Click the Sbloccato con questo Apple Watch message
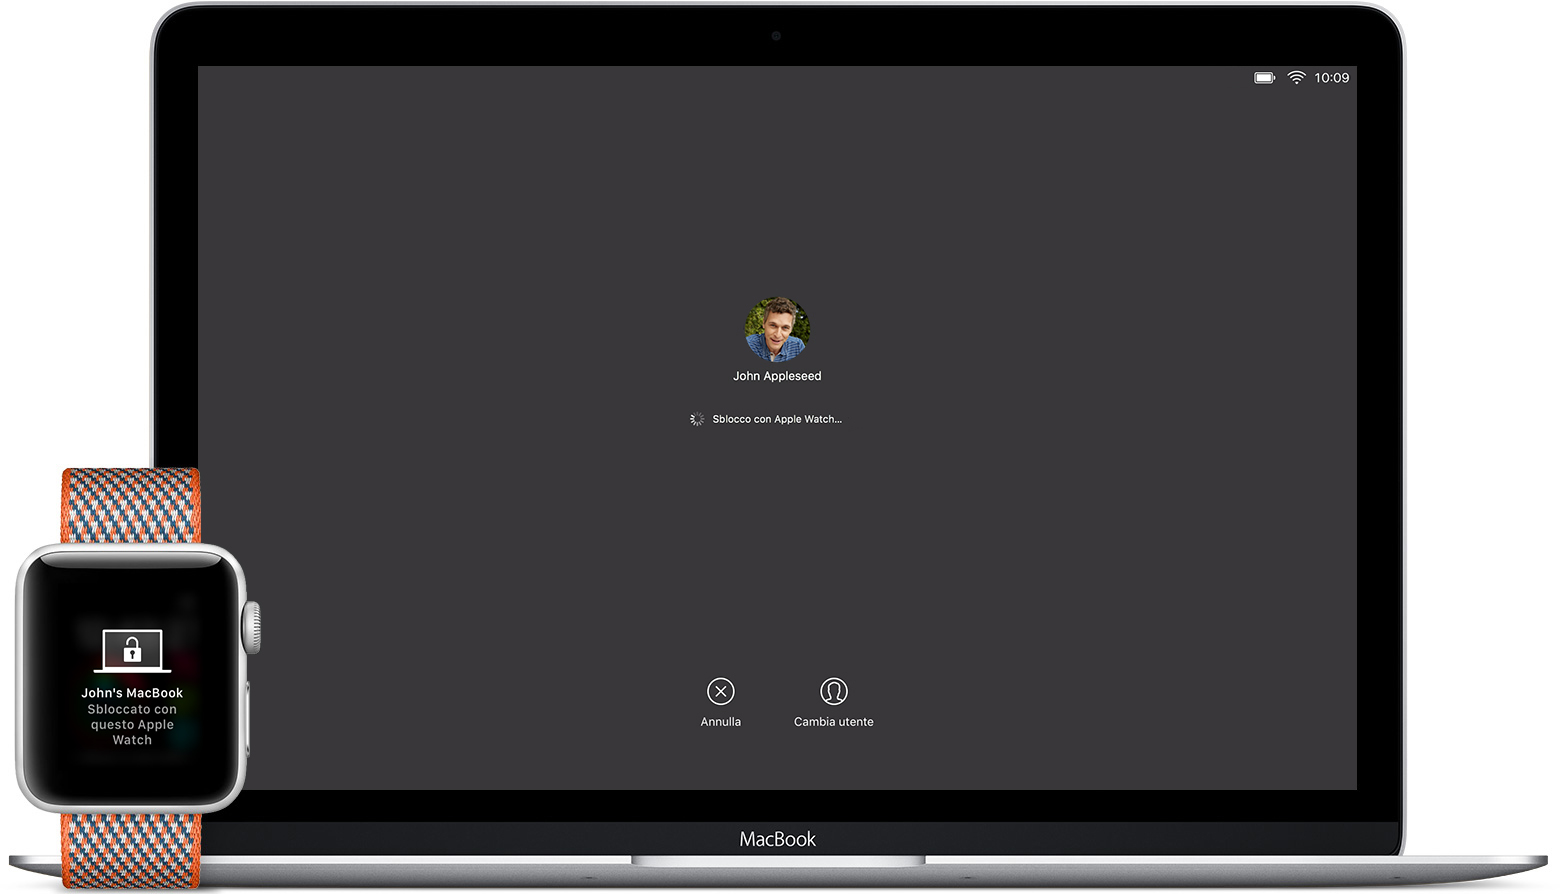Image resolution: width=1560 pixels, height=894 pixels. pyautogui.click(x=132, y=724)
